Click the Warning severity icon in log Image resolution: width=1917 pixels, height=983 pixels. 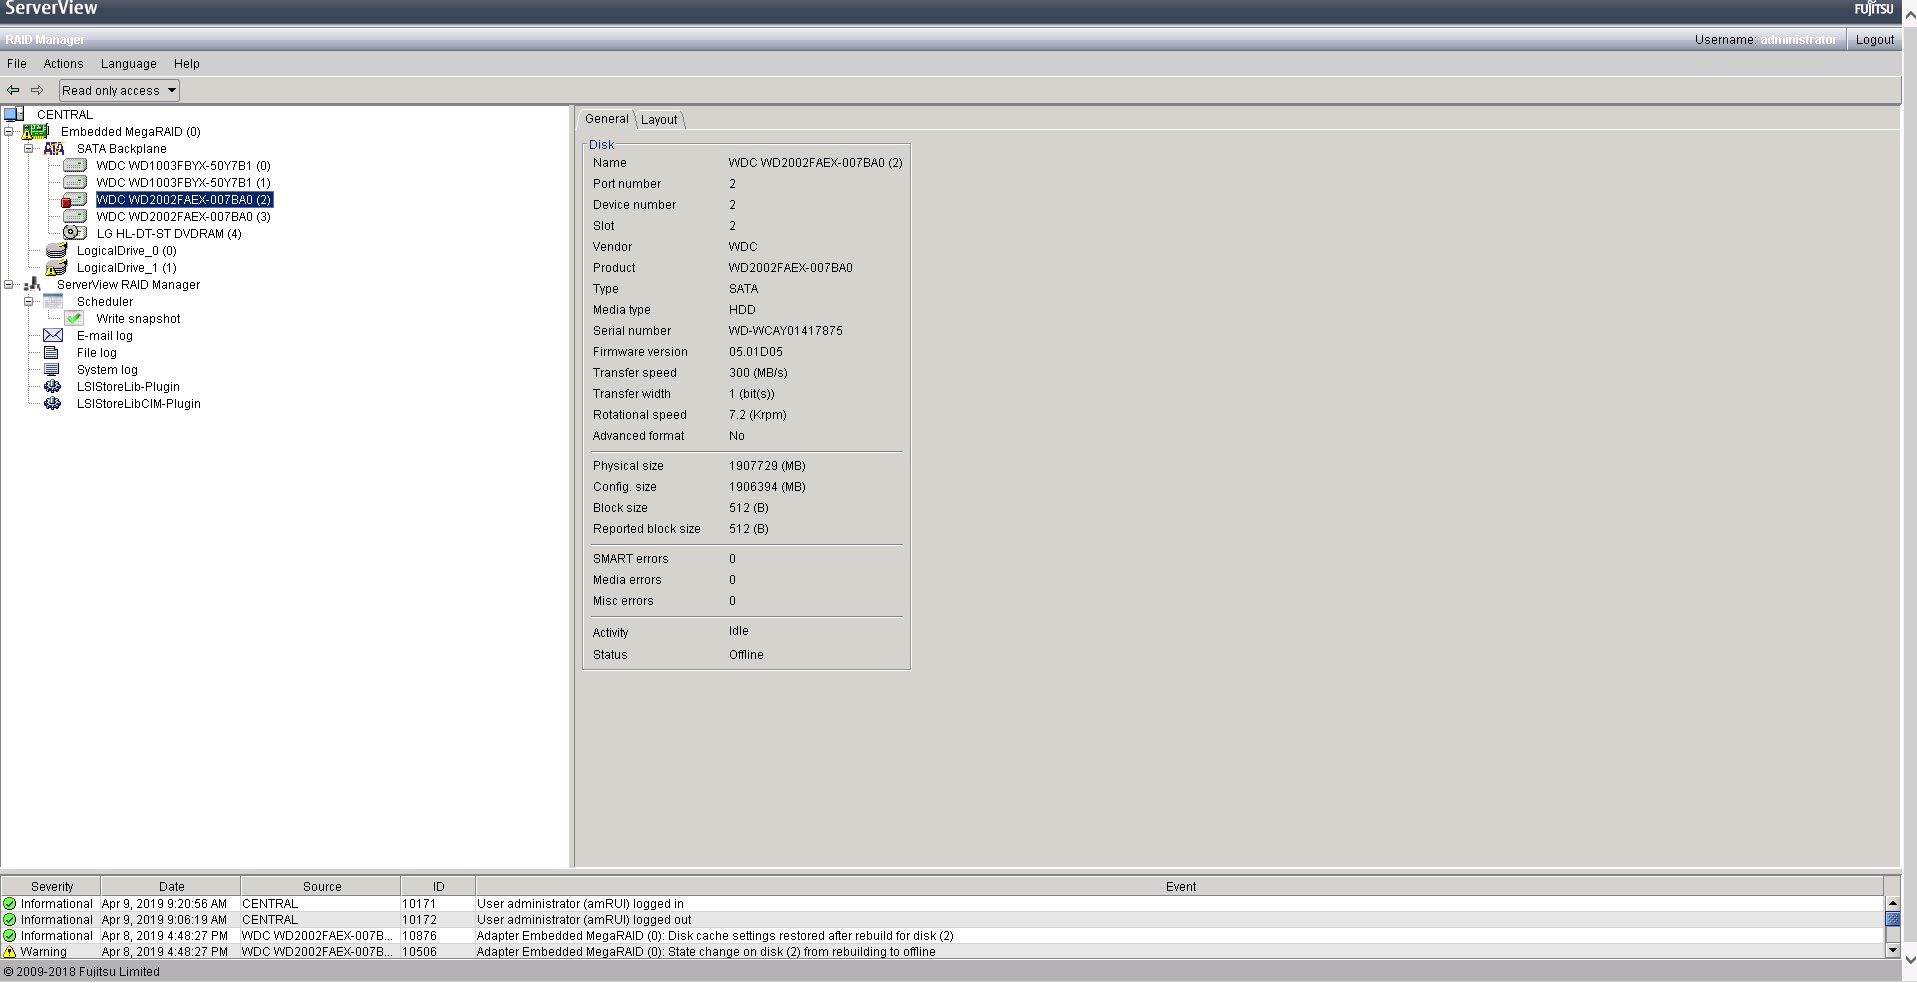10,952
